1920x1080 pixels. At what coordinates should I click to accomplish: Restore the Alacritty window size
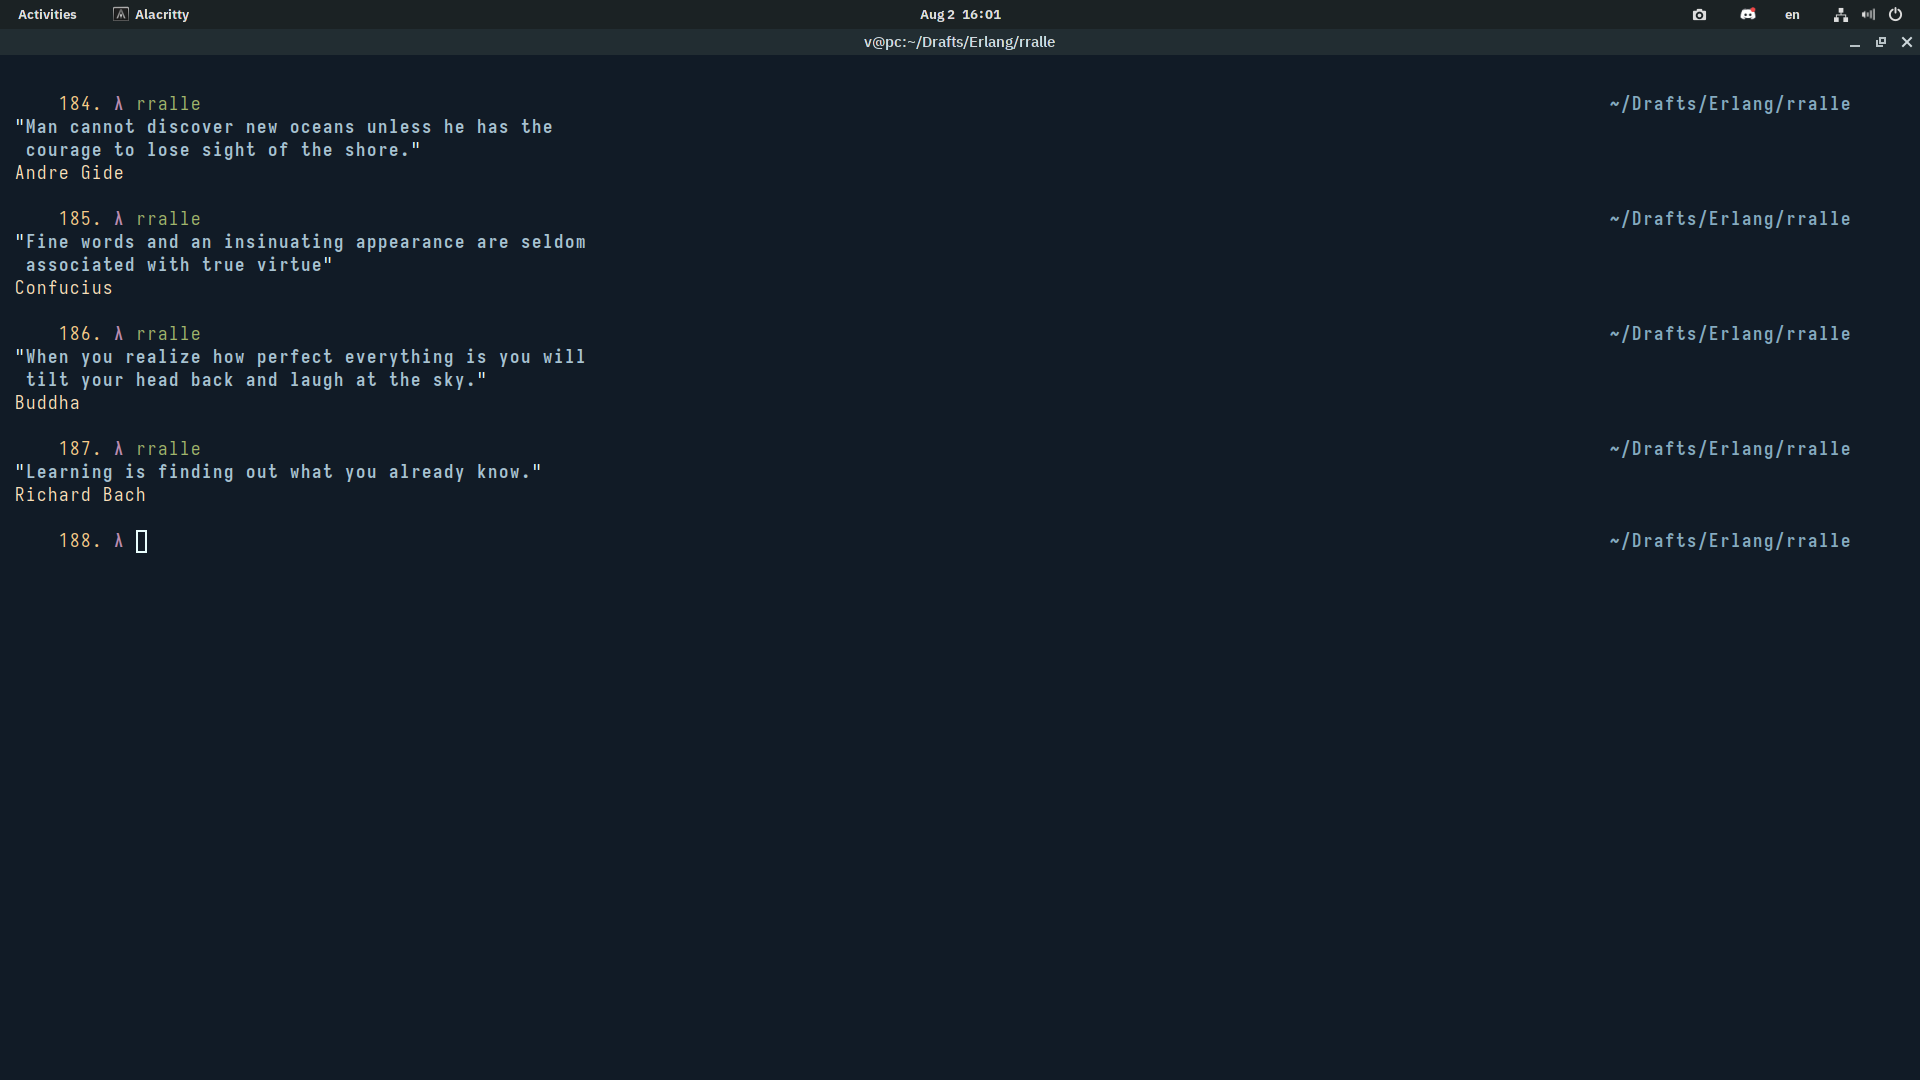pos(1881,42)
